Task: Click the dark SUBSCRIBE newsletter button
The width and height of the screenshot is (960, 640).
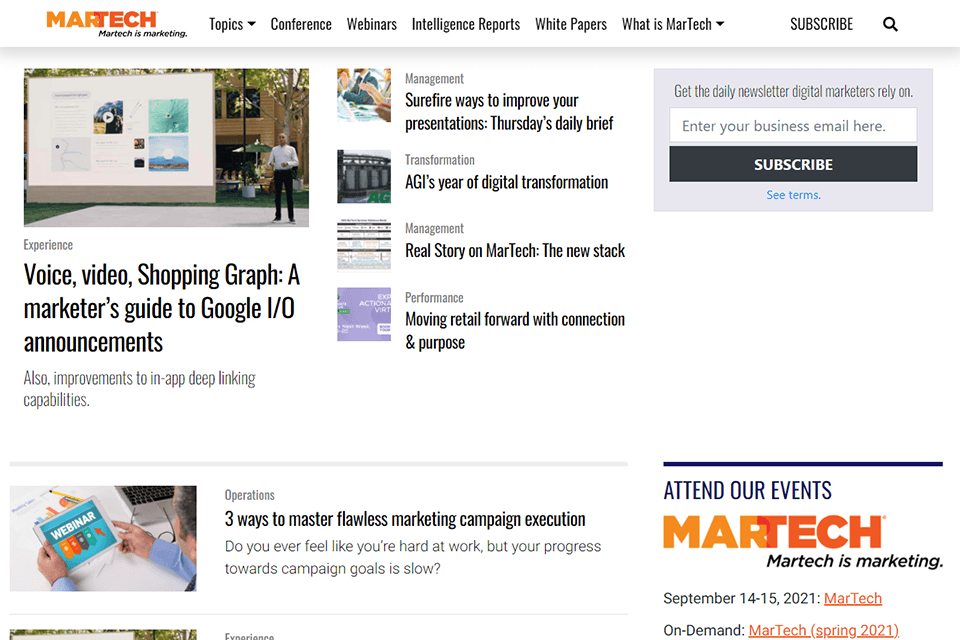Action: click(x=793, y=164)
